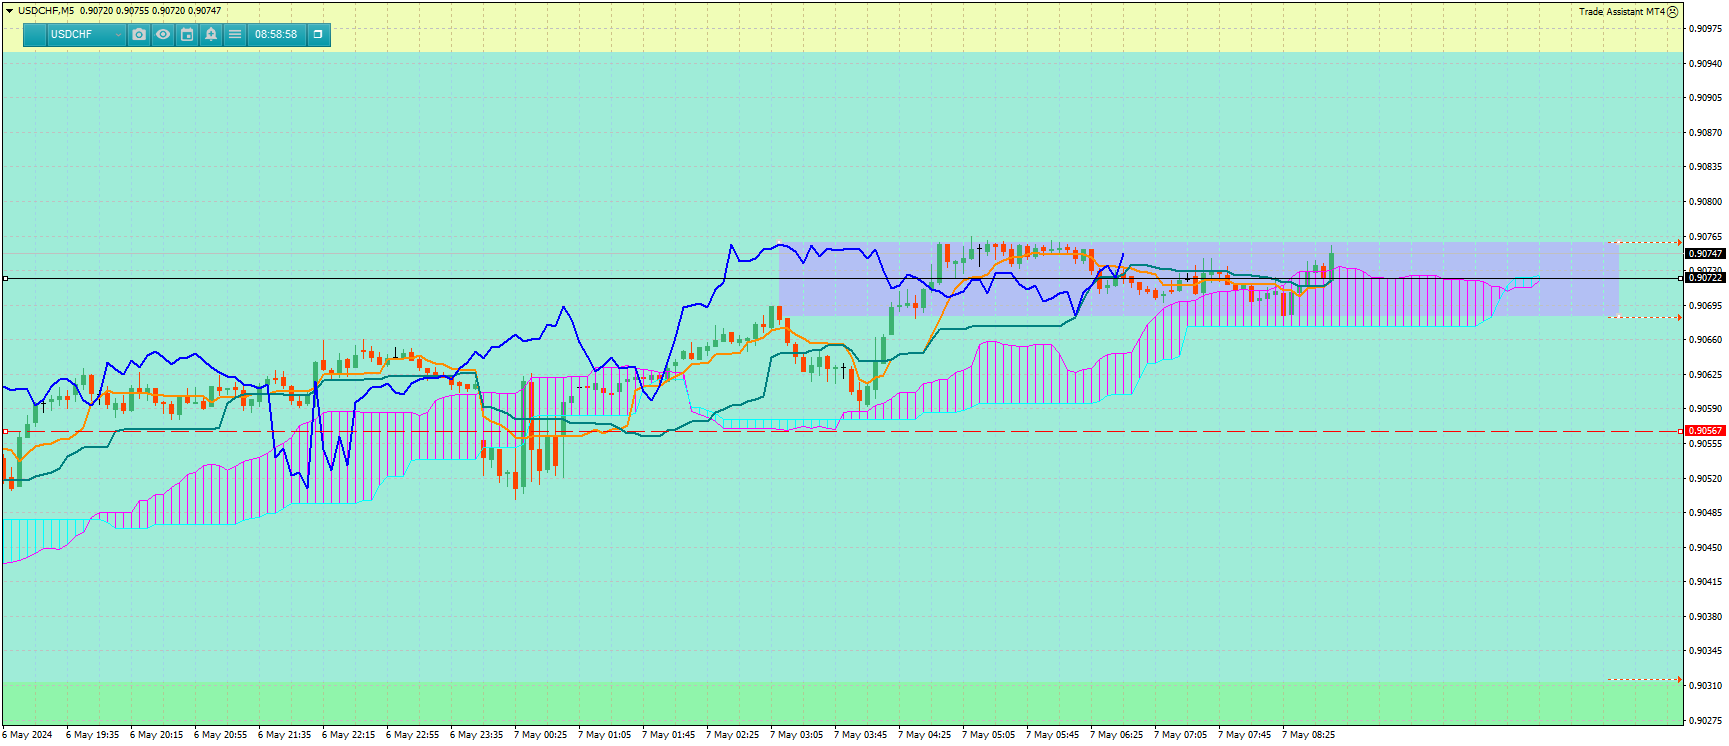Click the sad face Trade Assistant MT4 icon
This screenshot has height=746, width=1729.
click(x=1672, y=12)
